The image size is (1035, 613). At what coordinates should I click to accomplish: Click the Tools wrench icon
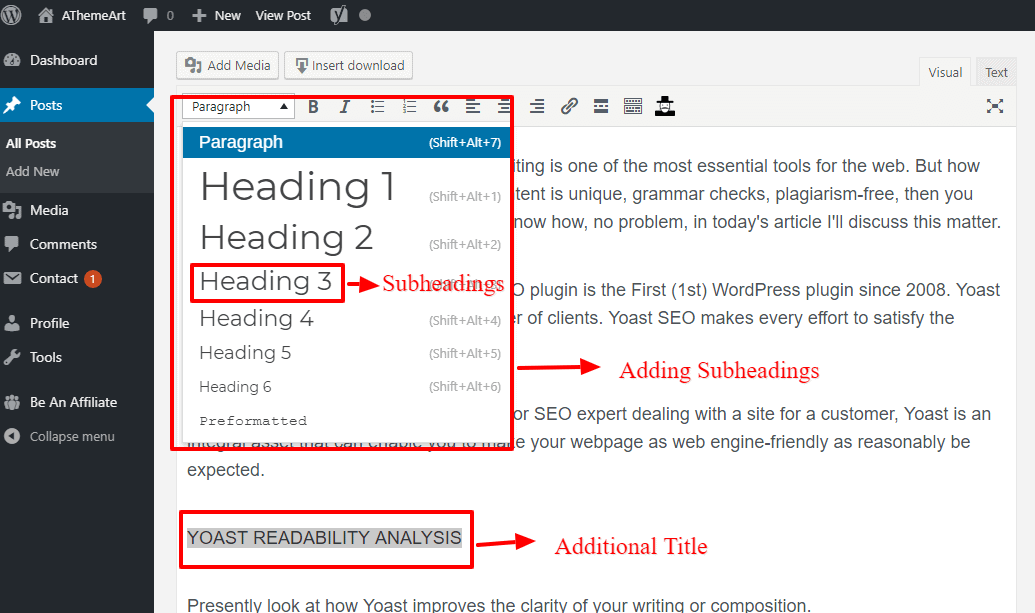click(12, 357)
